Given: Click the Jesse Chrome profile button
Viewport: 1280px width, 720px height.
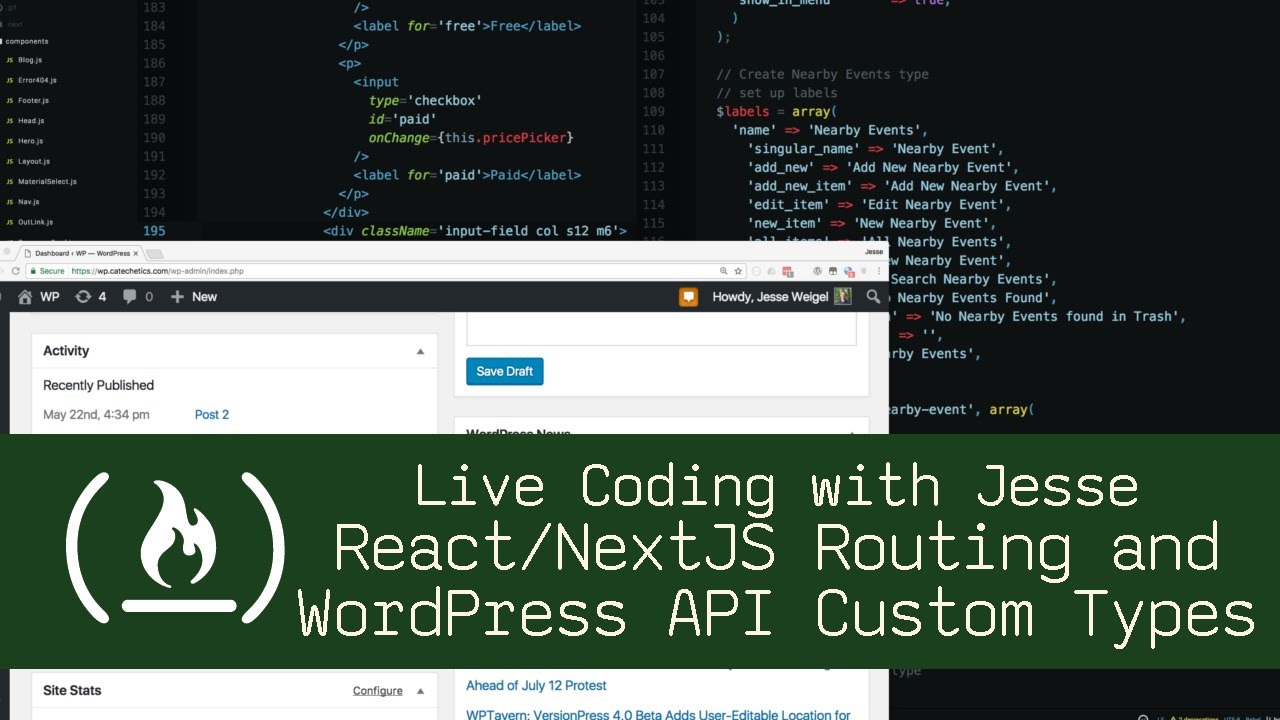Looking at the screenshot, I should tap(873, 253).
